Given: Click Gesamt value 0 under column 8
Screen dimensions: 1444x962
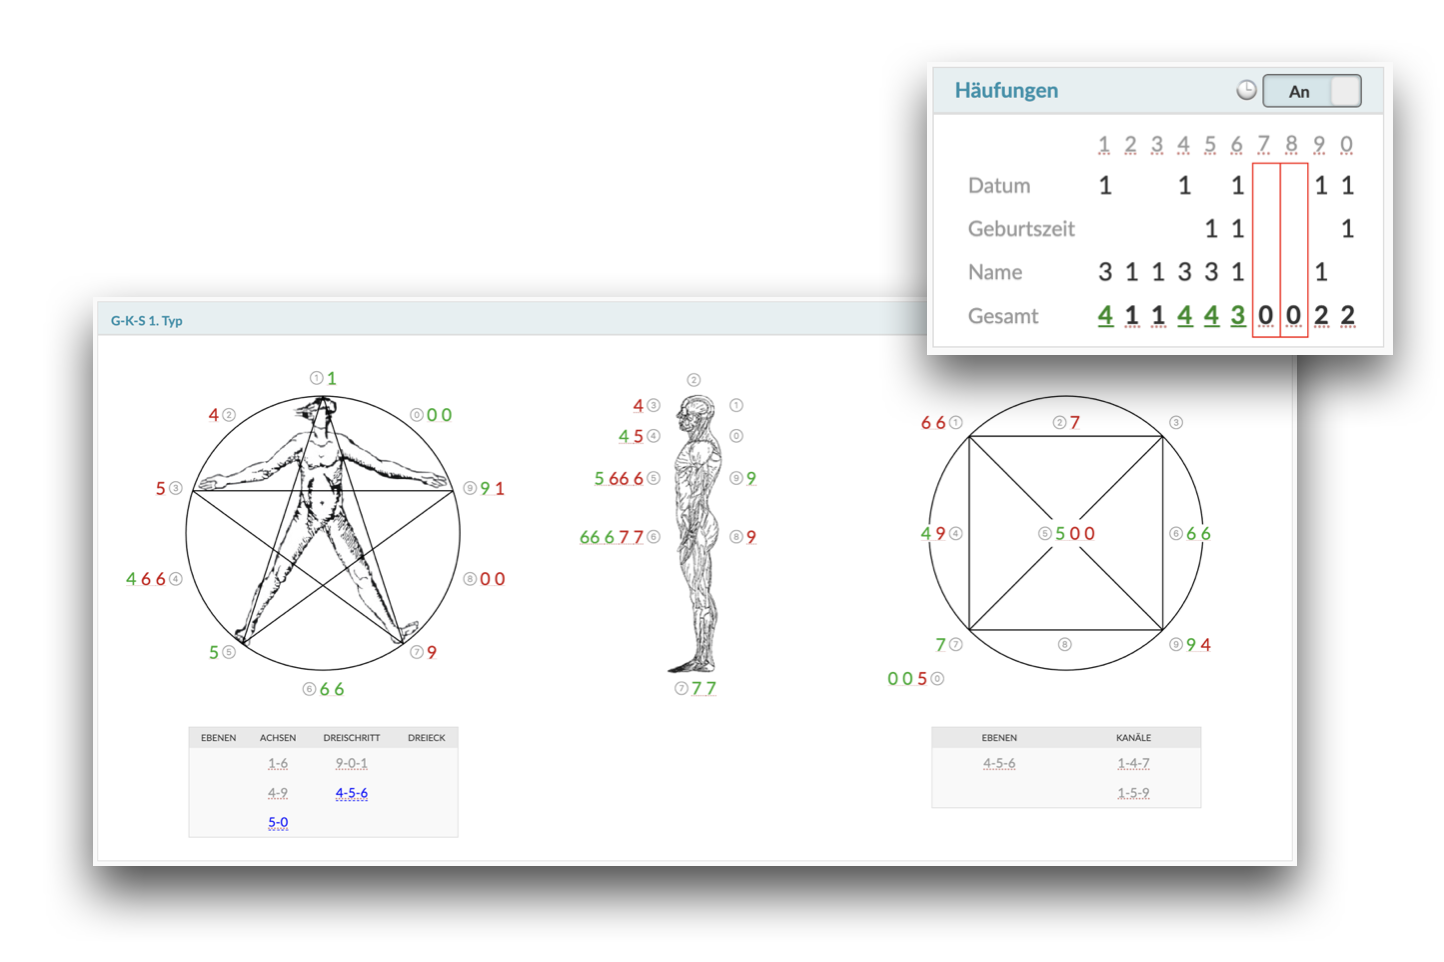Looking at the screenshot, I should click(1293, 316).
